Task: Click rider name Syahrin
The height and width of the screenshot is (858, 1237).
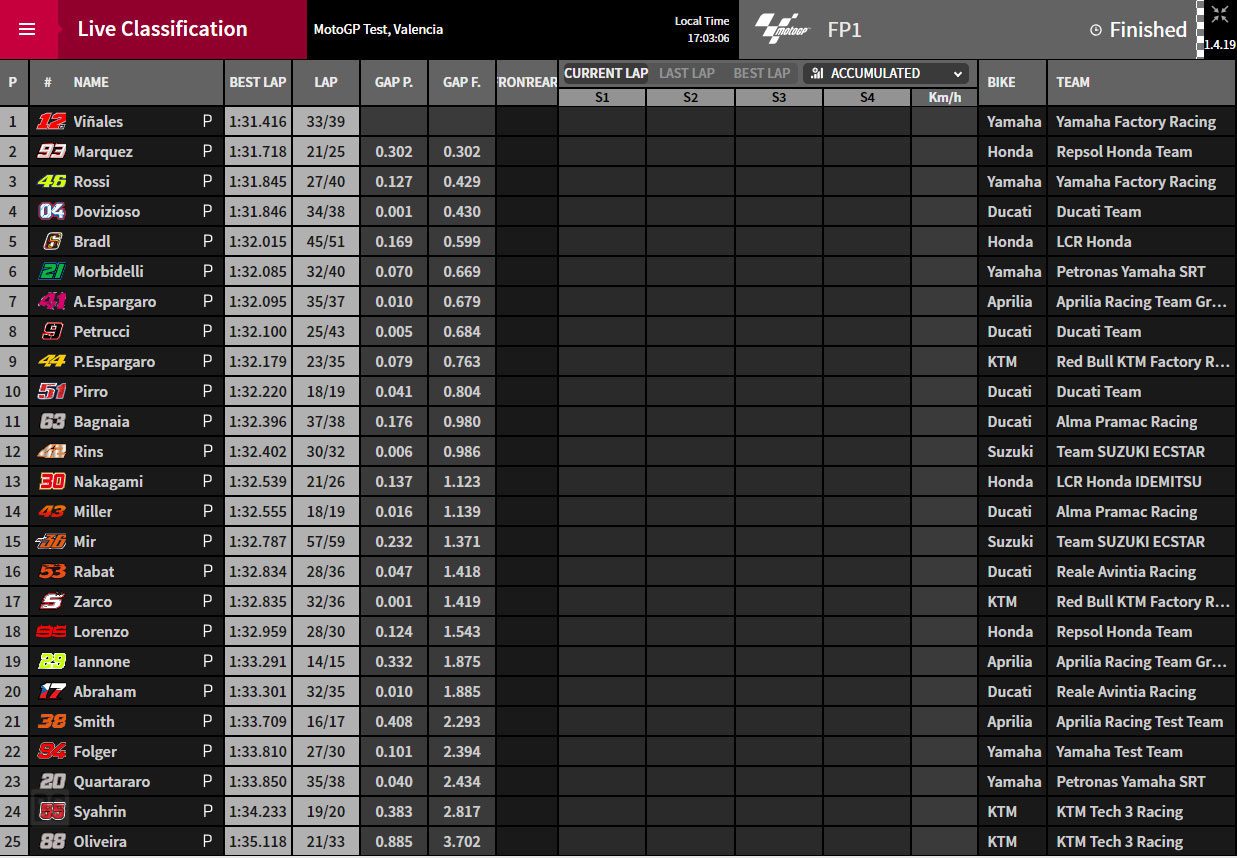Action: click(x=100, y=811)
